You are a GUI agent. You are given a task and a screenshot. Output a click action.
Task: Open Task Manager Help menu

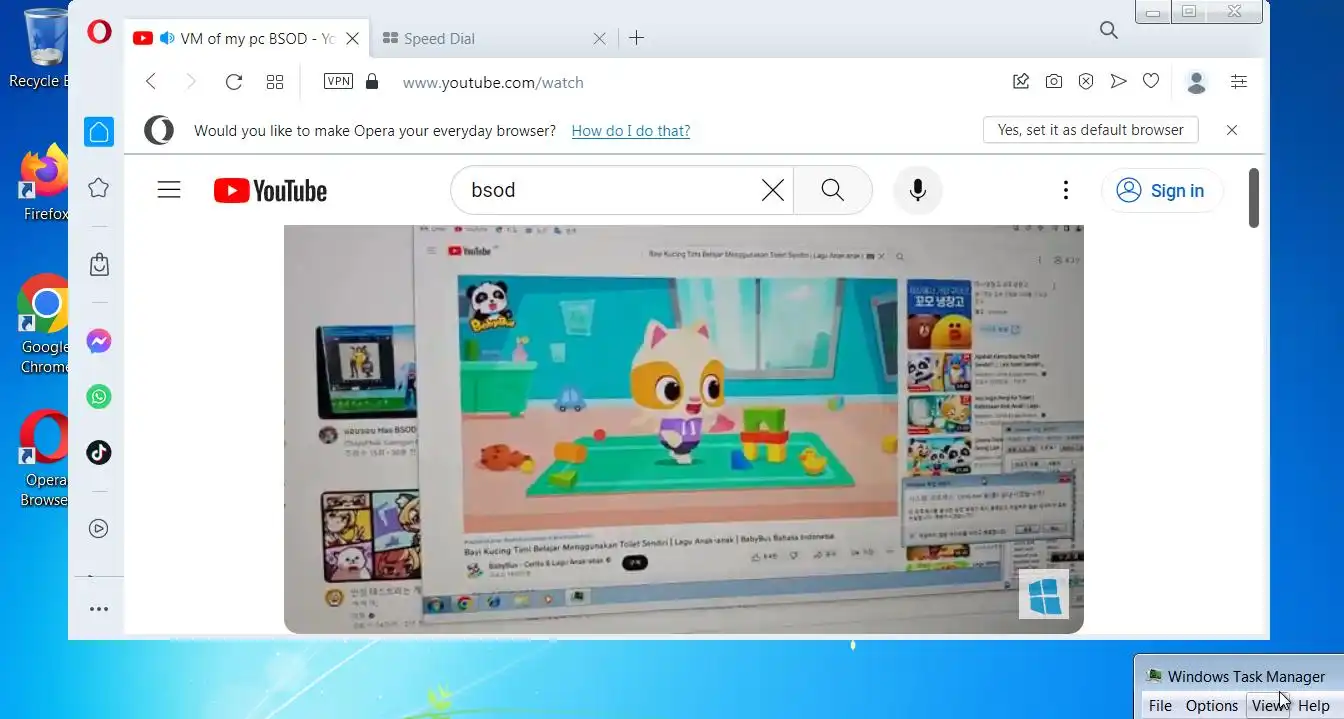coord(1314,706)
